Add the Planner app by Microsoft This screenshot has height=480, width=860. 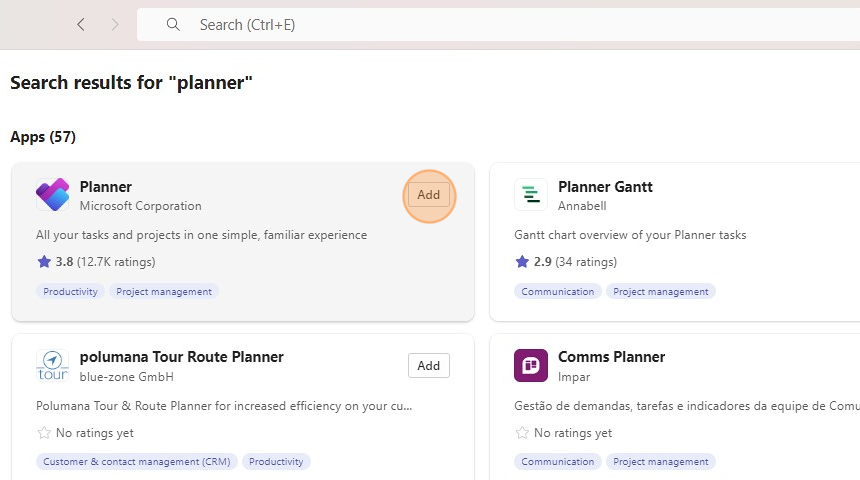[x=428, y=195]
